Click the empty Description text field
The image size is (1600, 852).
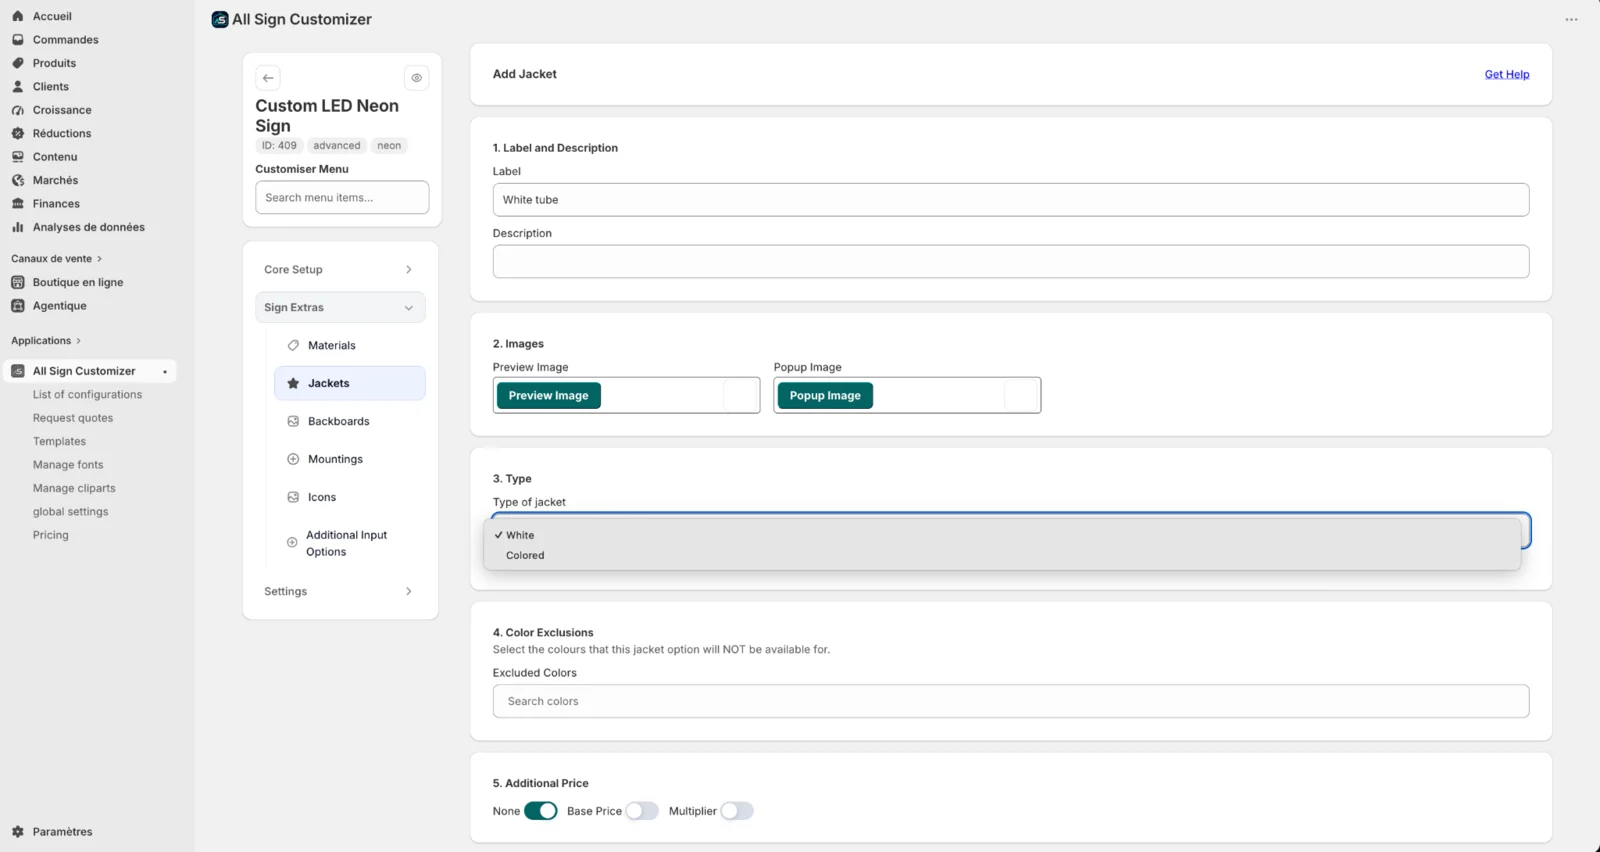click(x=1011, y=262)
